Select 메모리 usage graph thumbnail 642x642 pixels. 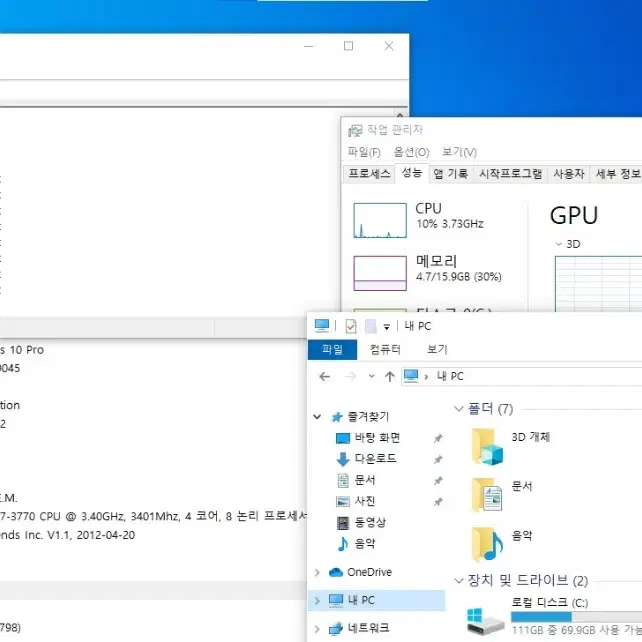[x=380, y=273]
